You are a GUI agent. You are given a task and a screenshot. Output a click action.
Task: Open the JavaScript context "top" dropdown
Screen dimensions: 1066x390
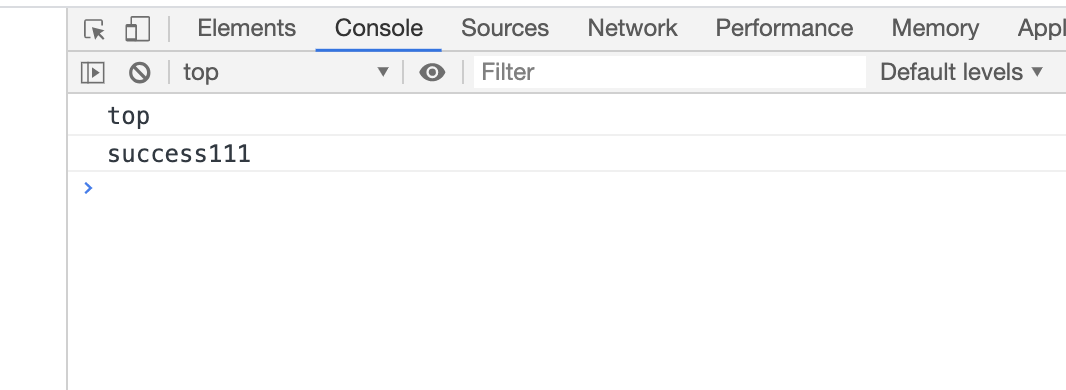click(x=286, y=72)
